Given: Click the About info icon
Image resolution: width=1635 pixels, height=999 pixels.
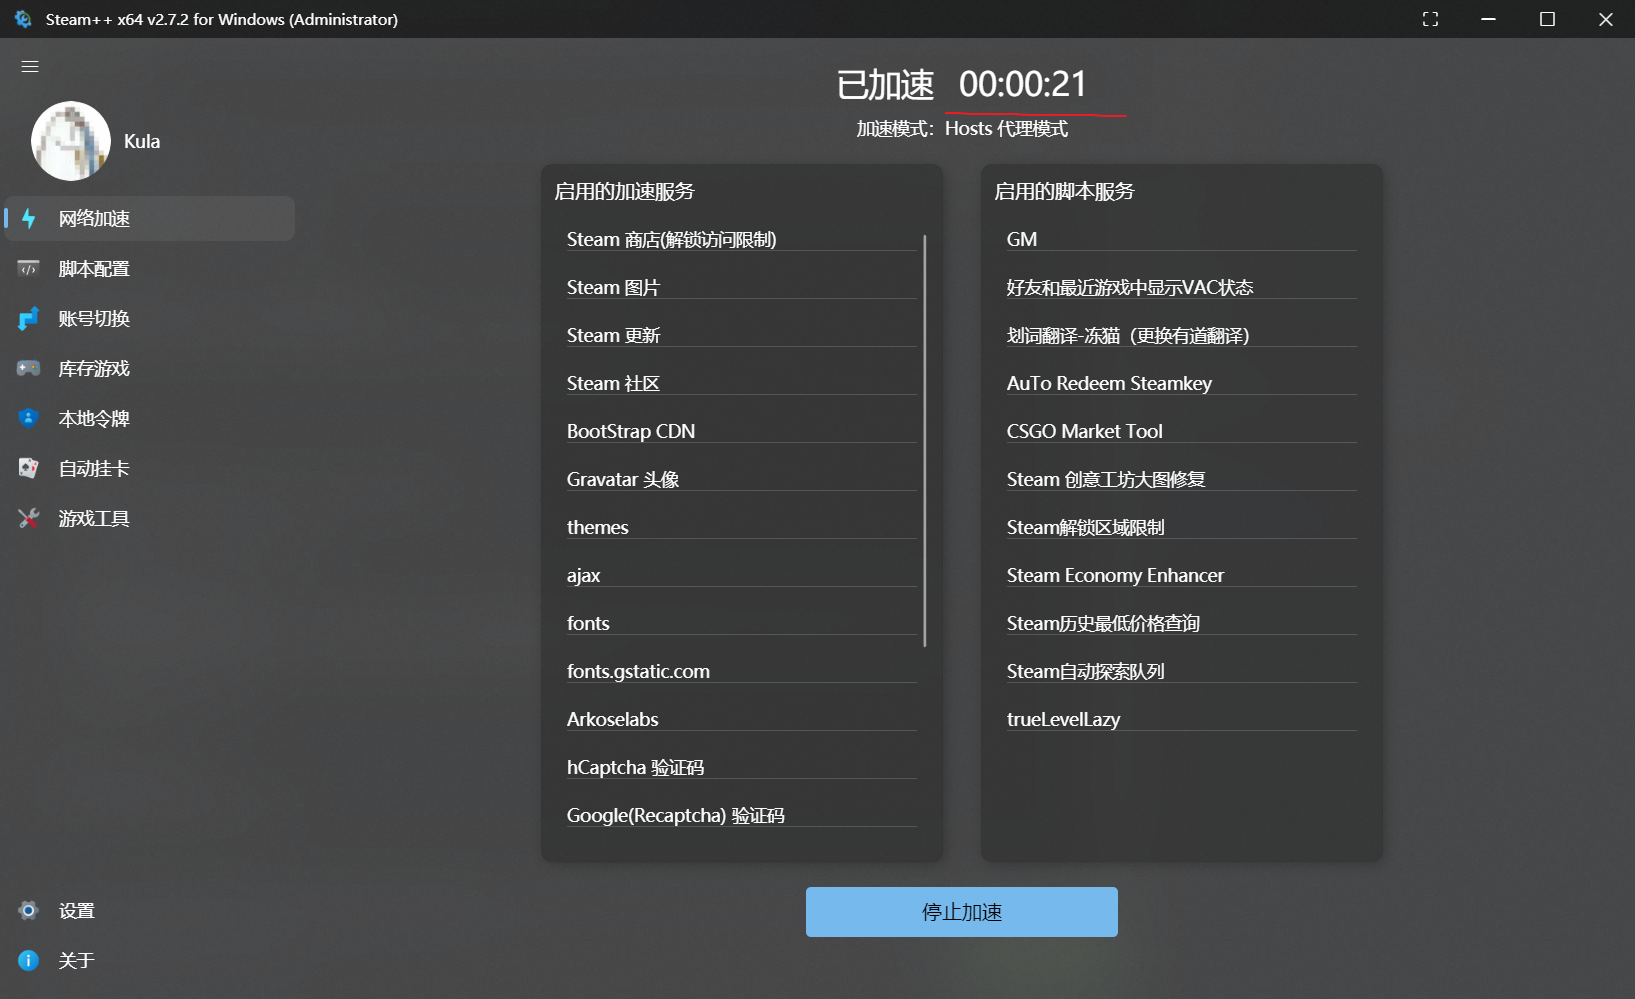Looking at the screenshot, I should point(28,960).
